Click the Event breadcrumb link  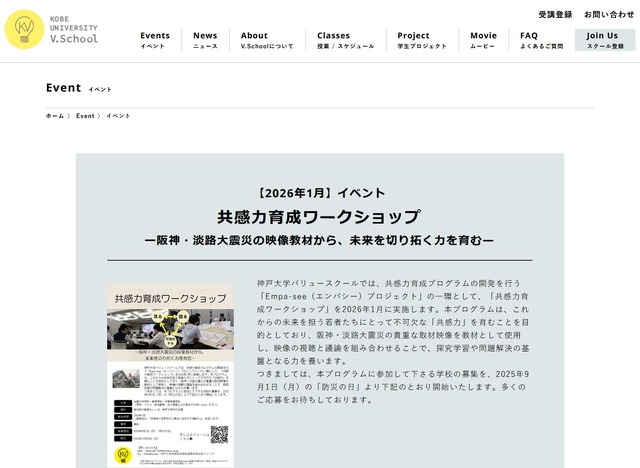pos(85,116)
